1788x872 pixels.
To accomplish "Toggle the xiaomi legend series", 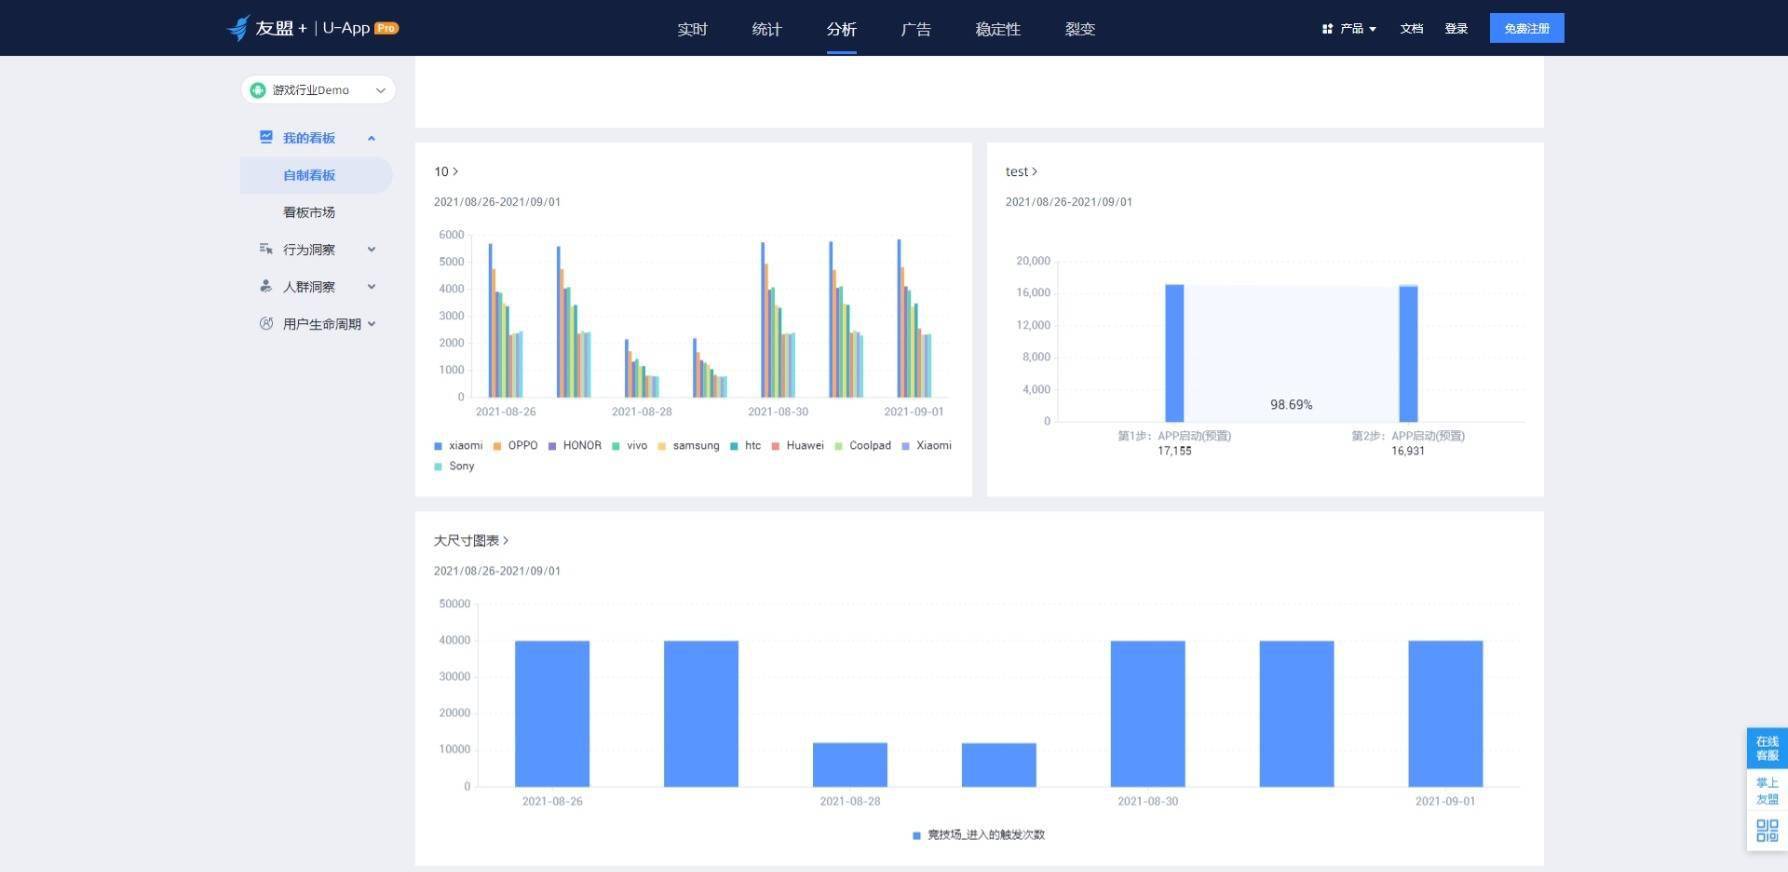I will pos(458,446).
